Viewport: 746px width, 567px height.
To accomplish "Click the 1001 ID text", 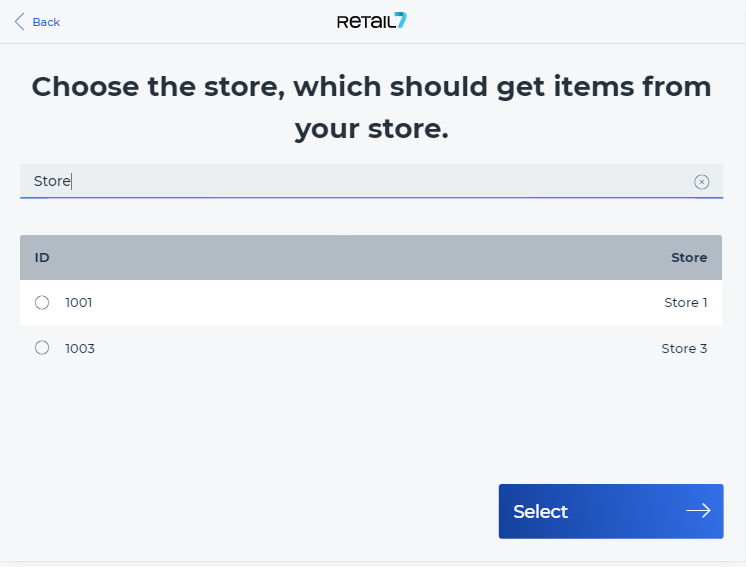I will coord(79,303).
